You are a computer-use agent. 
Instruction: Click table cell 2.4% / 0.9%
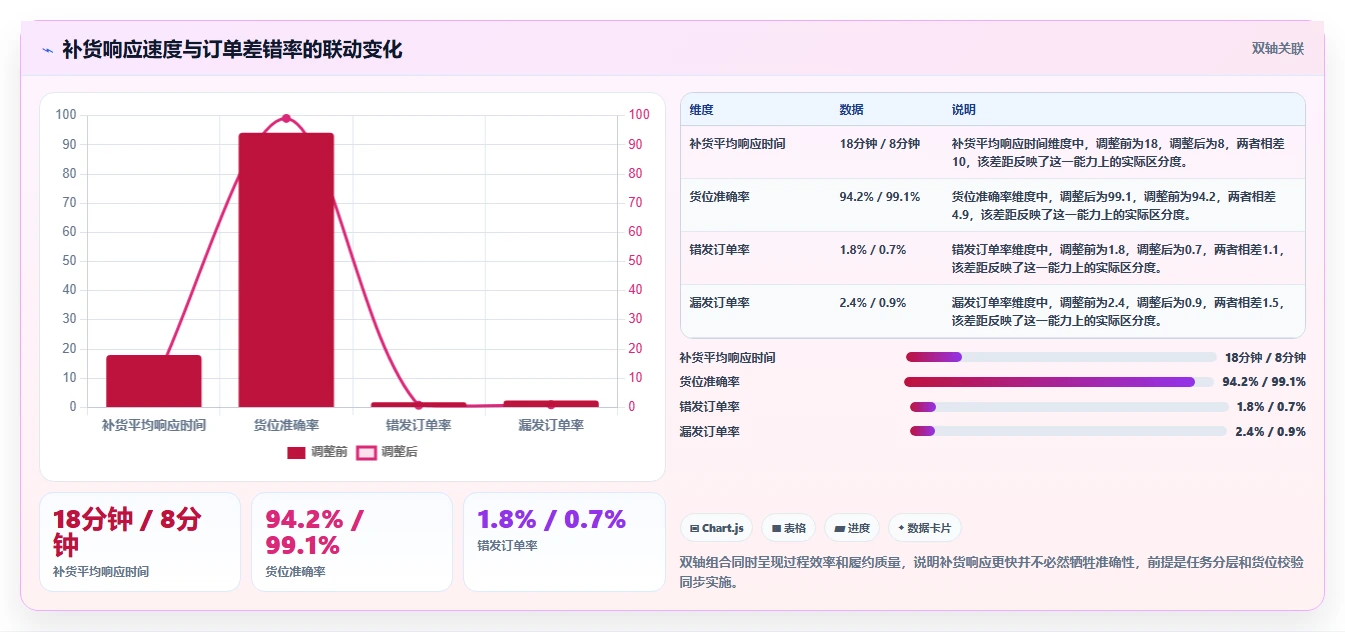tap(873, 303)
